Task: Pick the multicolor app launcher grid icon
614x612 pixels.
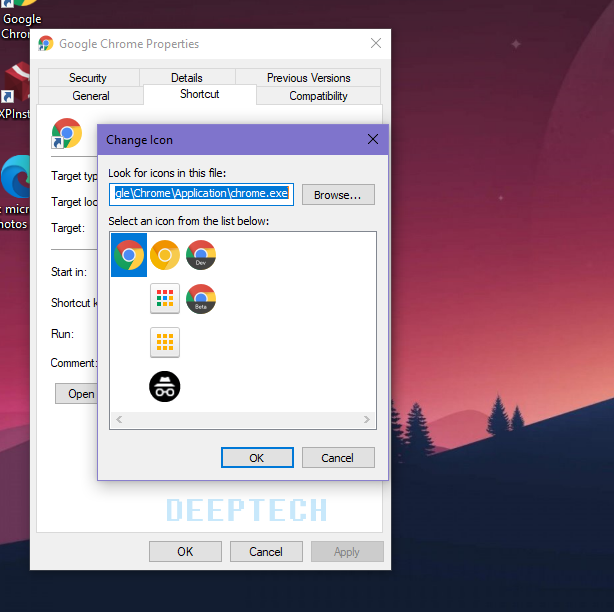Action: coord(165,298)
